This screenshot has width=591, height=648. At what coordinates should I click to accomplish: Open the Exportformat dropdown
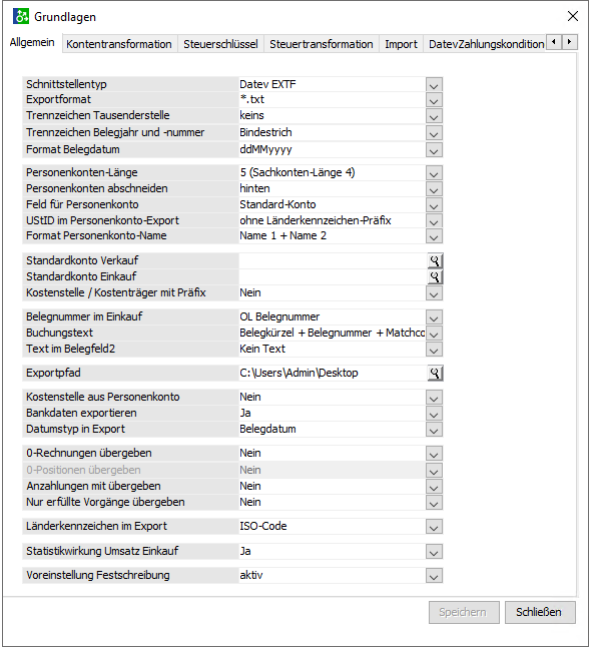point(434,100)
